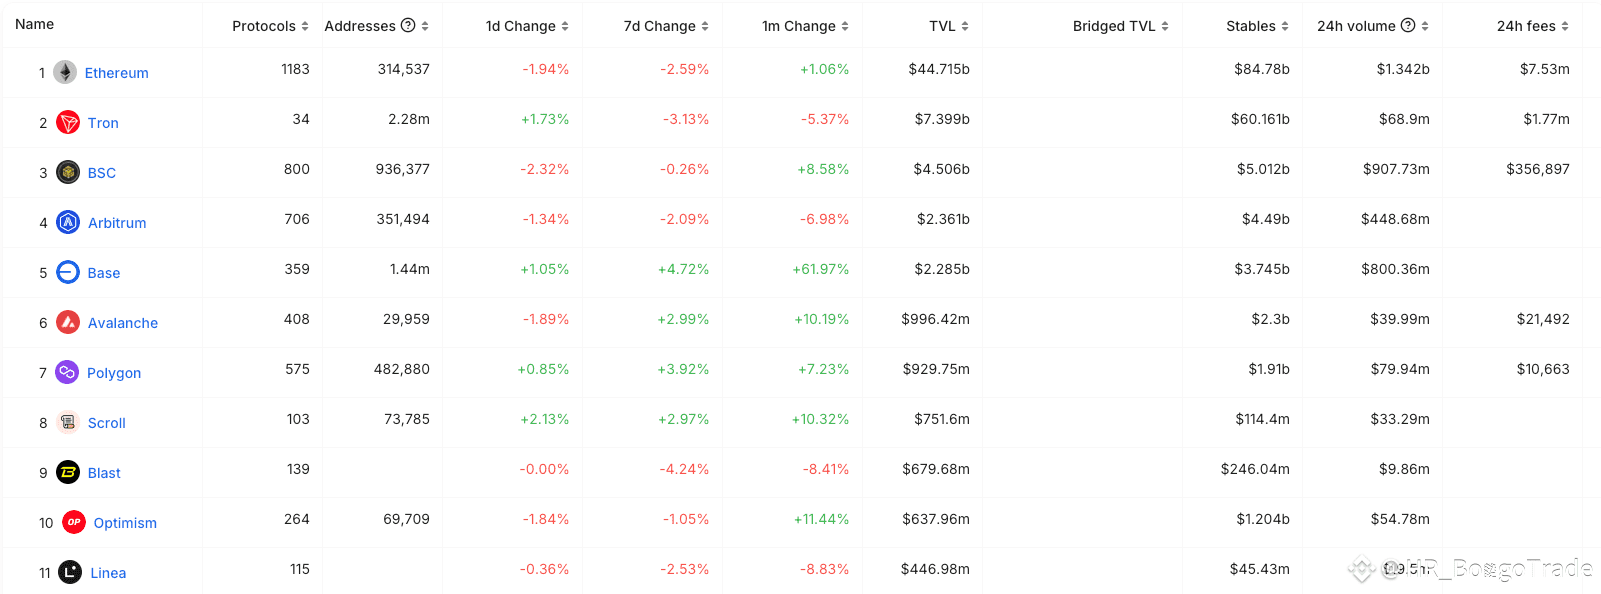Click the 24h volume help question-mark icon
1601x594 pixels.
(x=1408, y=25)
